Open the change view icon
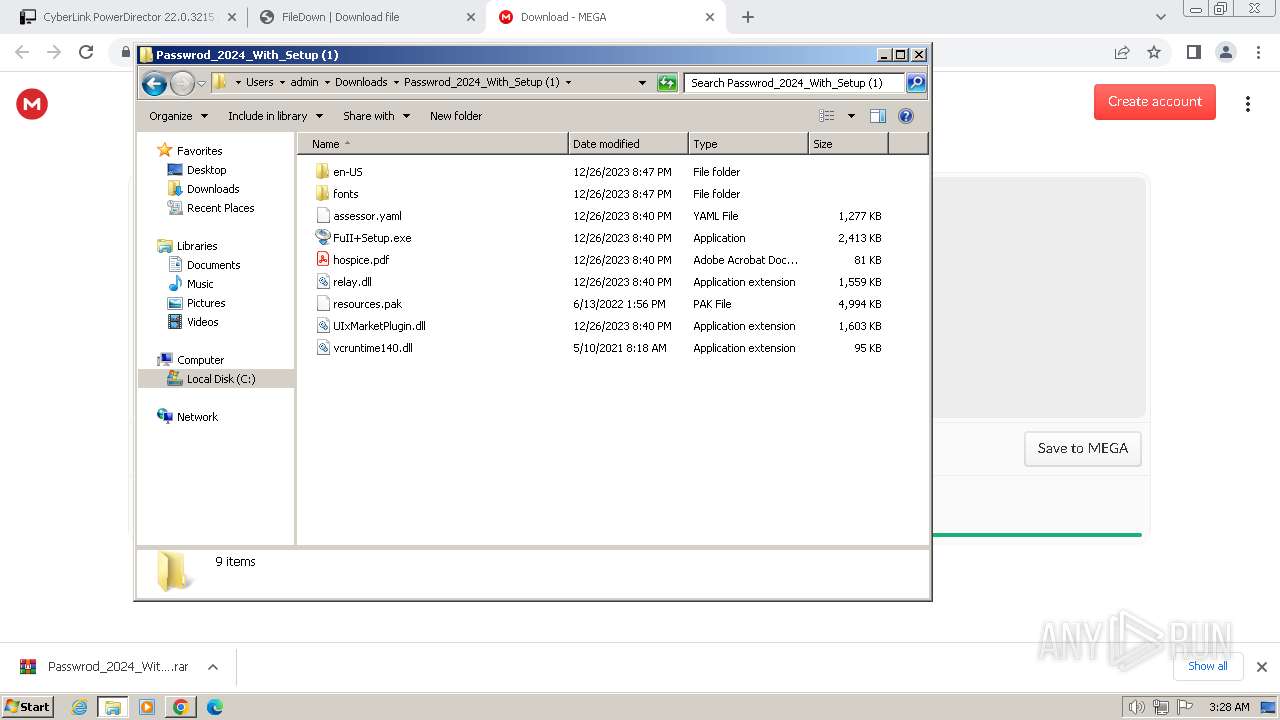The width and height of the screenshot is (1280, 720). pos(826,116)
